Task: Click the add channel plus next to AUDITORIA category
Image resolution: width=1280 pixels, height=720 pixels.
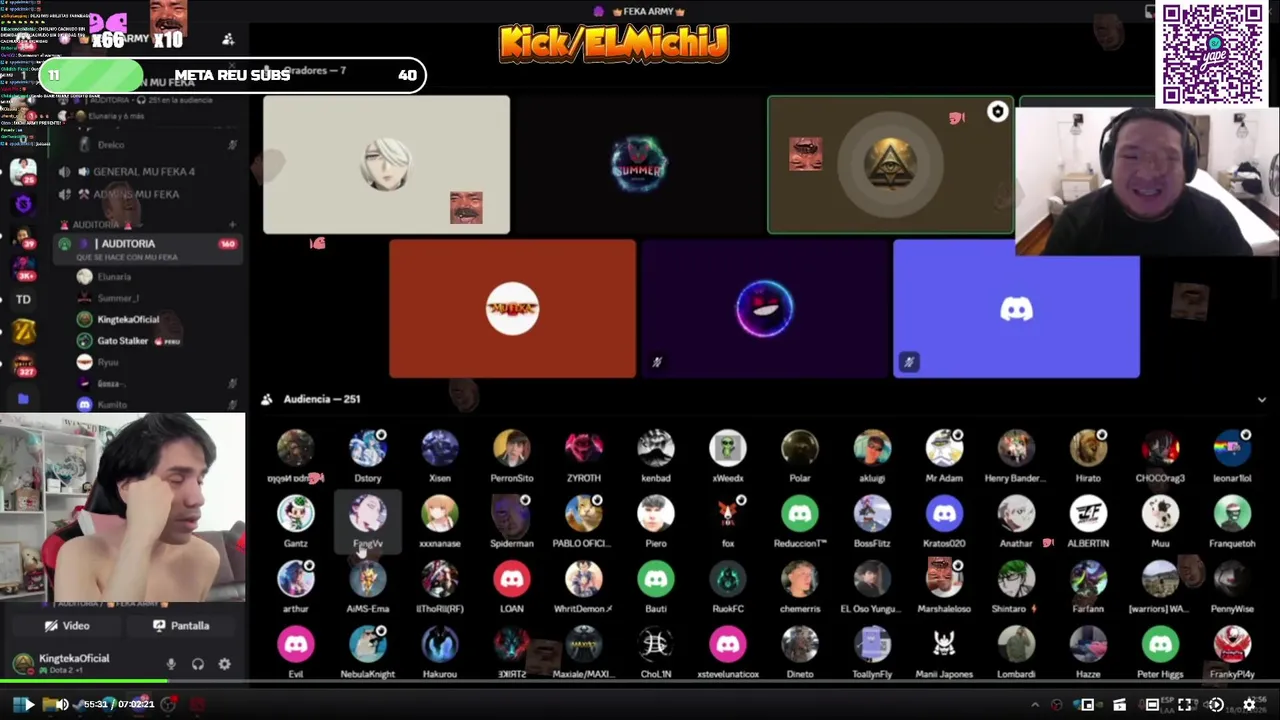Action: (x=232, y=224)
